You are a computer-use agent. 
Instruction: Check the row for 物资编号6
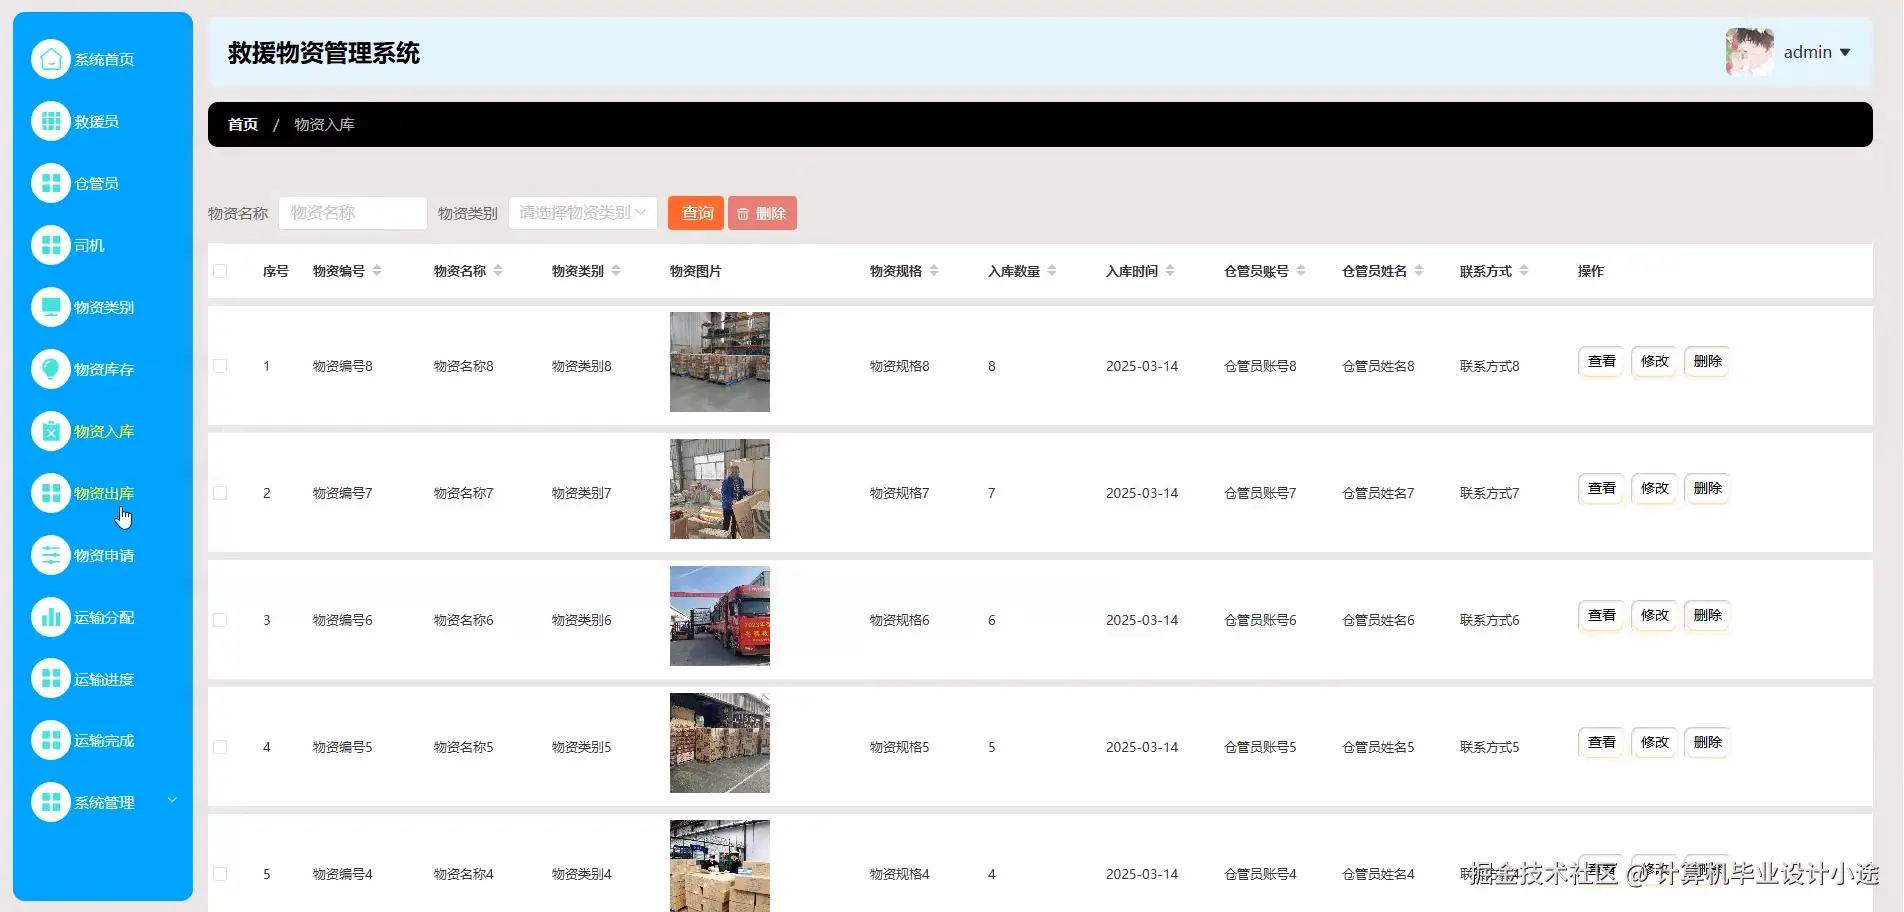pyautogui.click(x=220, y=620)
